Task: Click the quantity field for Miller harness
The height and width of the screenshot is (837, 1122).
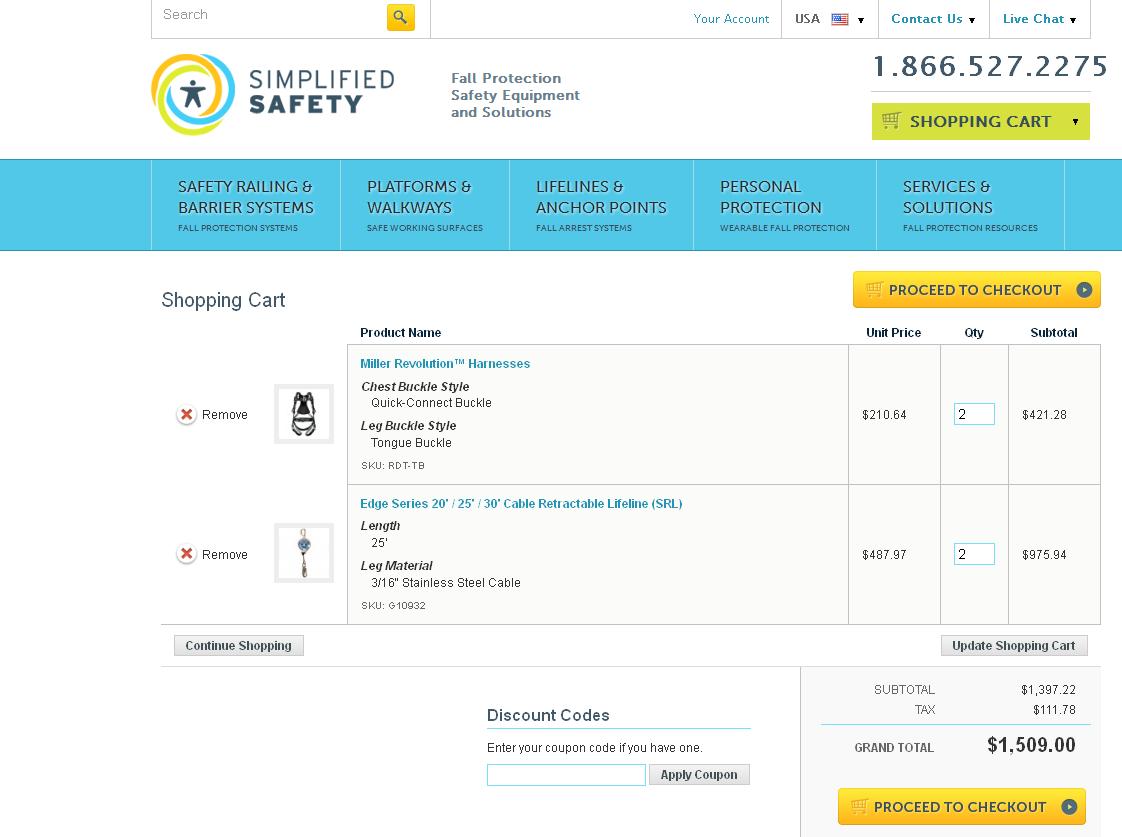Action: pyautogui.click(x=974, y=414)
